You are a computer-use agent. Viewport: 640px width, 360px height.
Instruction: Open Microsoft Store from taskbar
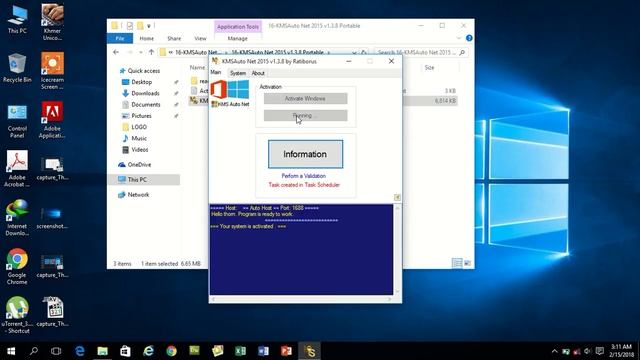[125, 351]
